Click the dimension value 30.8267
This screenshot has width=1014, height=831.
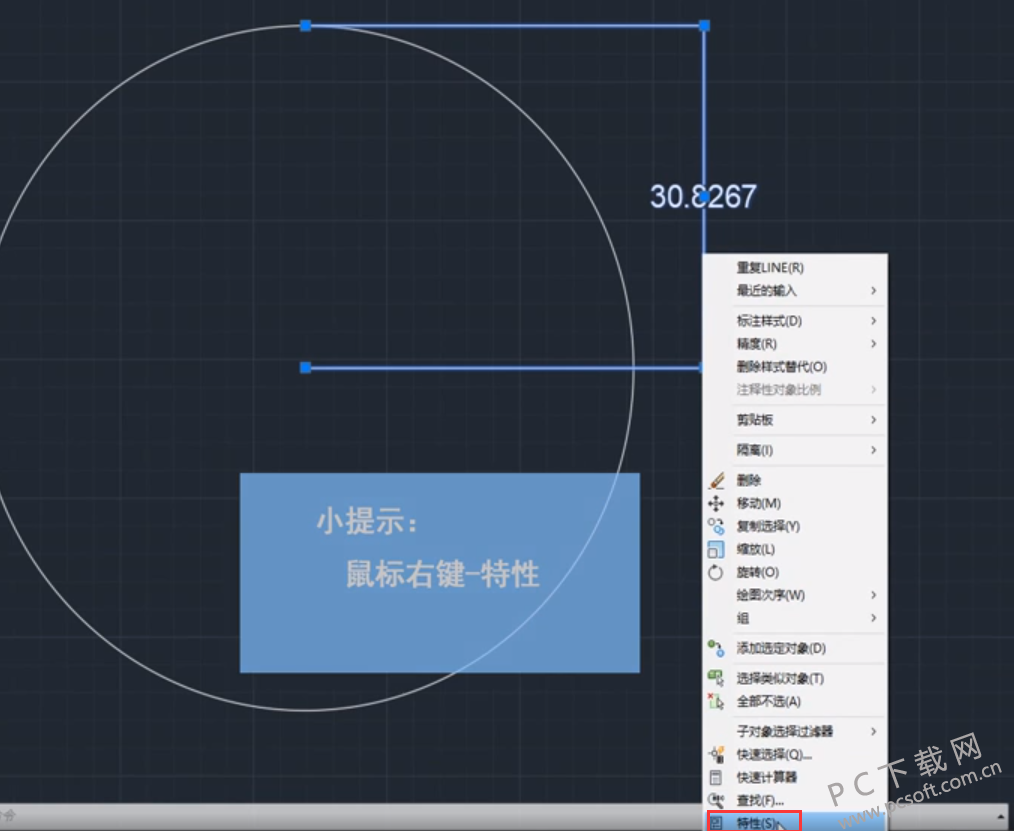point(702,196)
